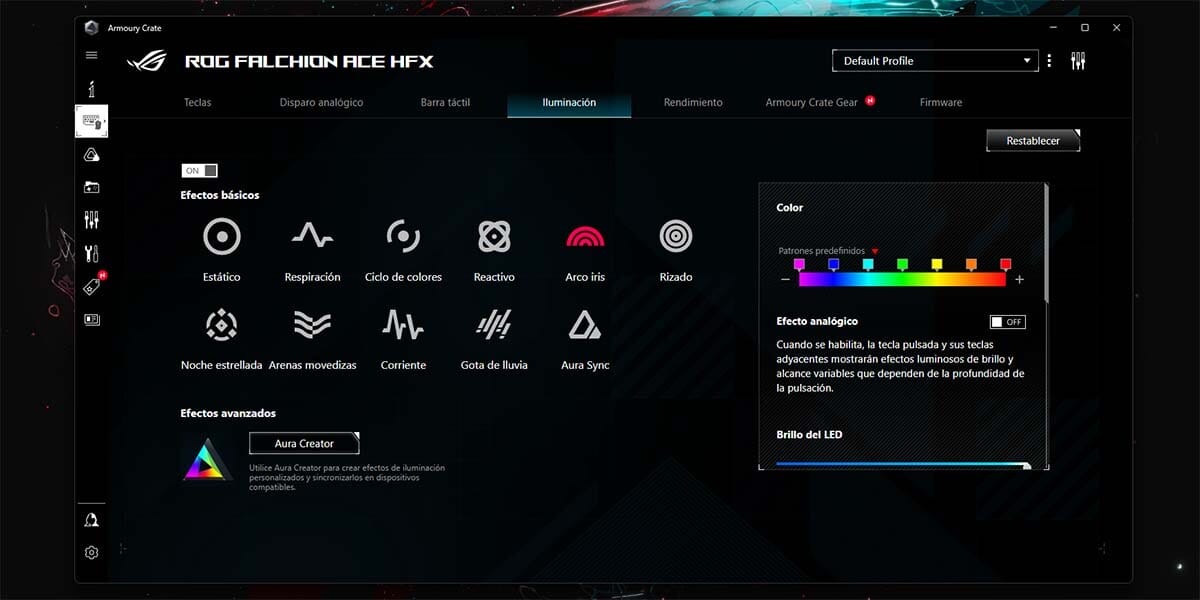Open the user account icon
The height and width of the screenshot is (600, 1200).
(92, 519)
